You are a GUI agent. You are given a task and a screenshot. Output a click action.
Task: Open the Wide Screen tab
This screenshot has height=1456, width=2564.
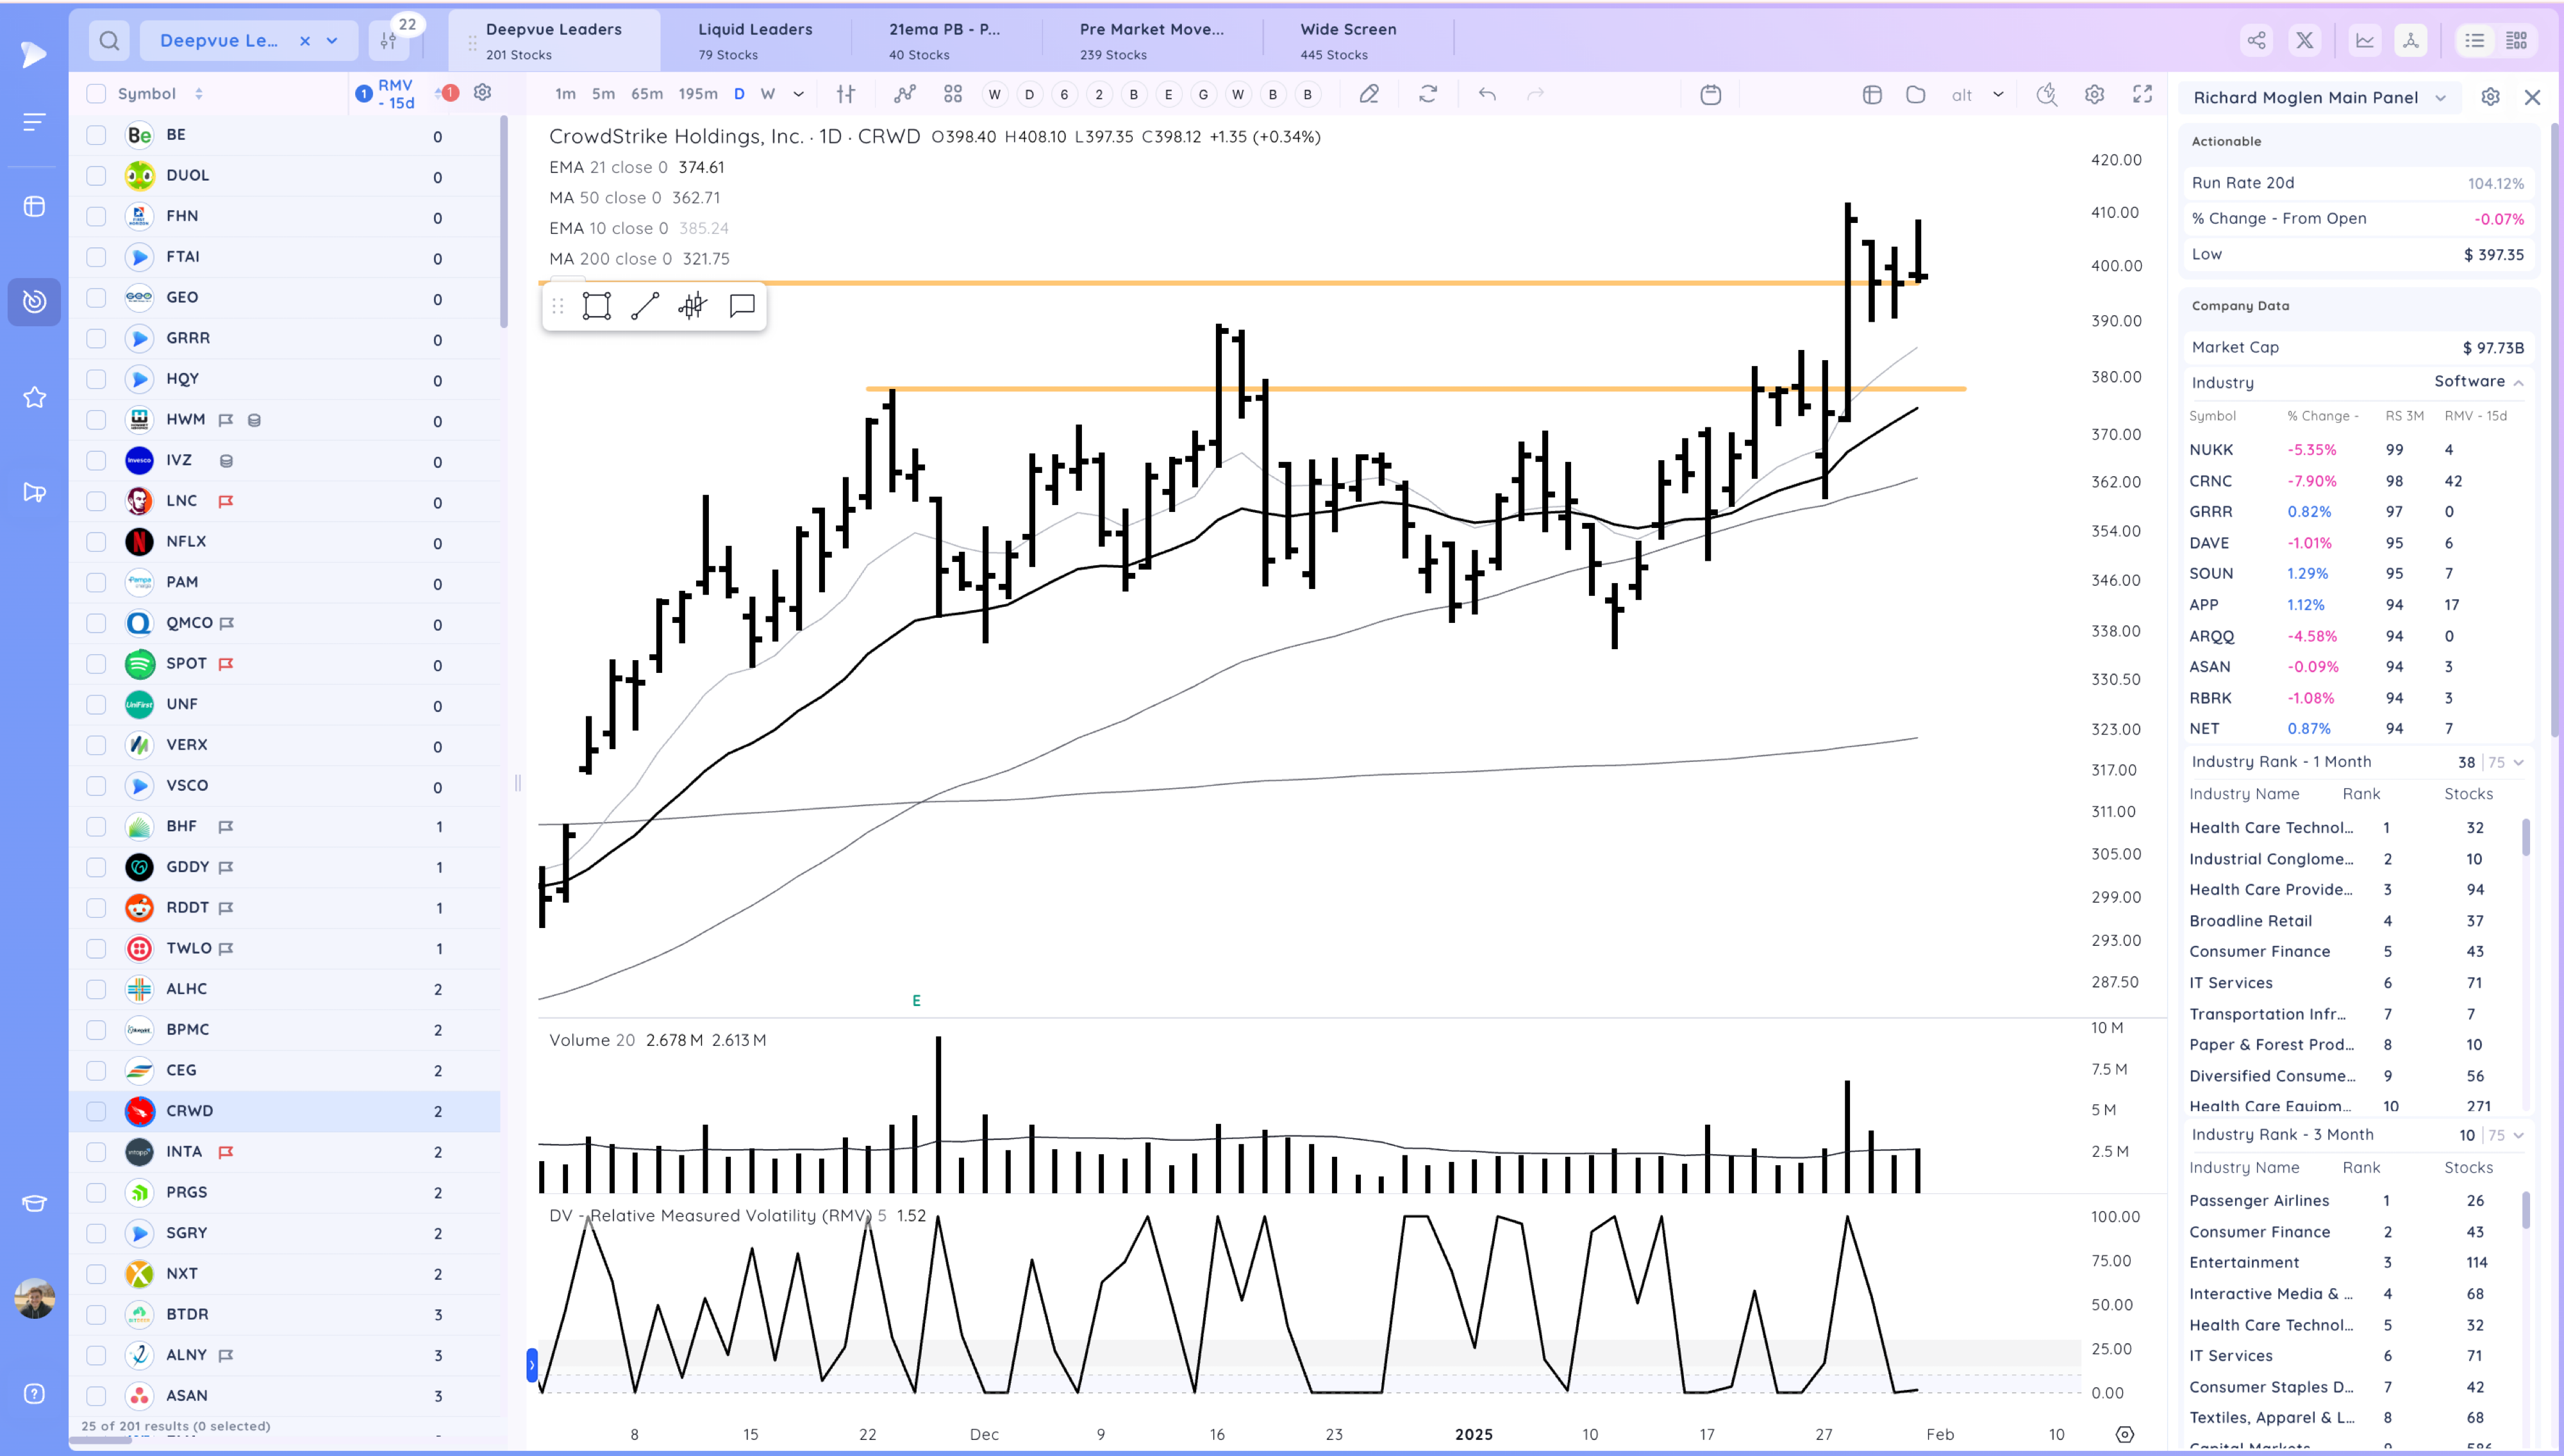(x=1347, y=40)
